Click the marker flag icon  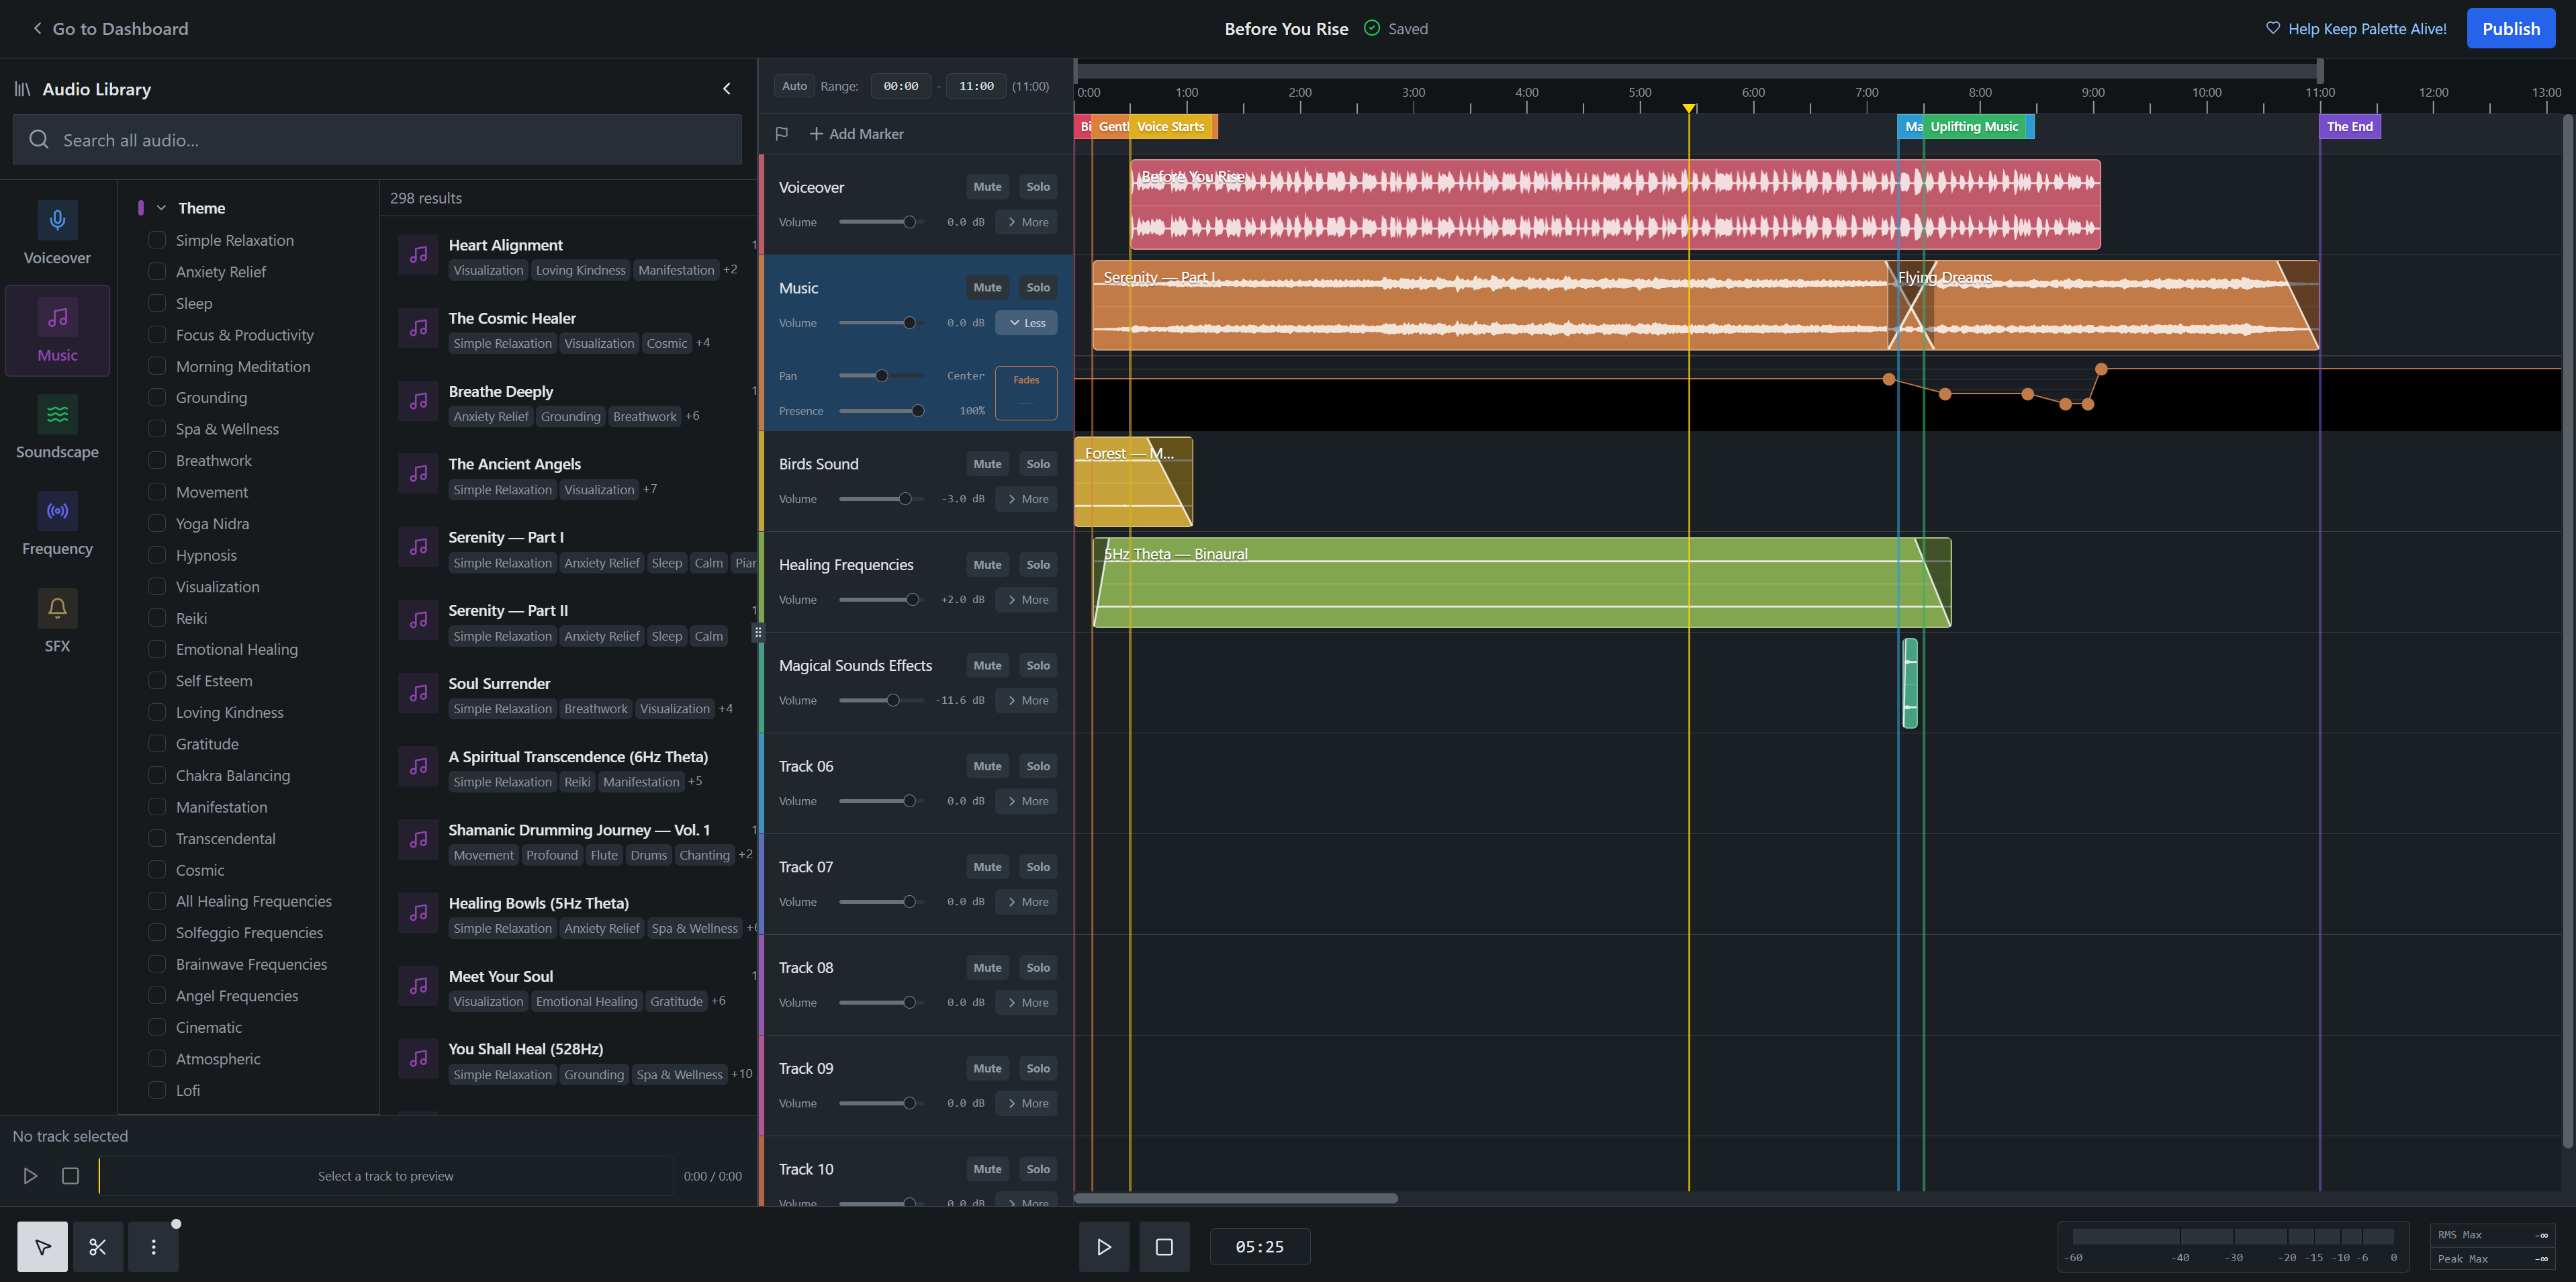782,133
